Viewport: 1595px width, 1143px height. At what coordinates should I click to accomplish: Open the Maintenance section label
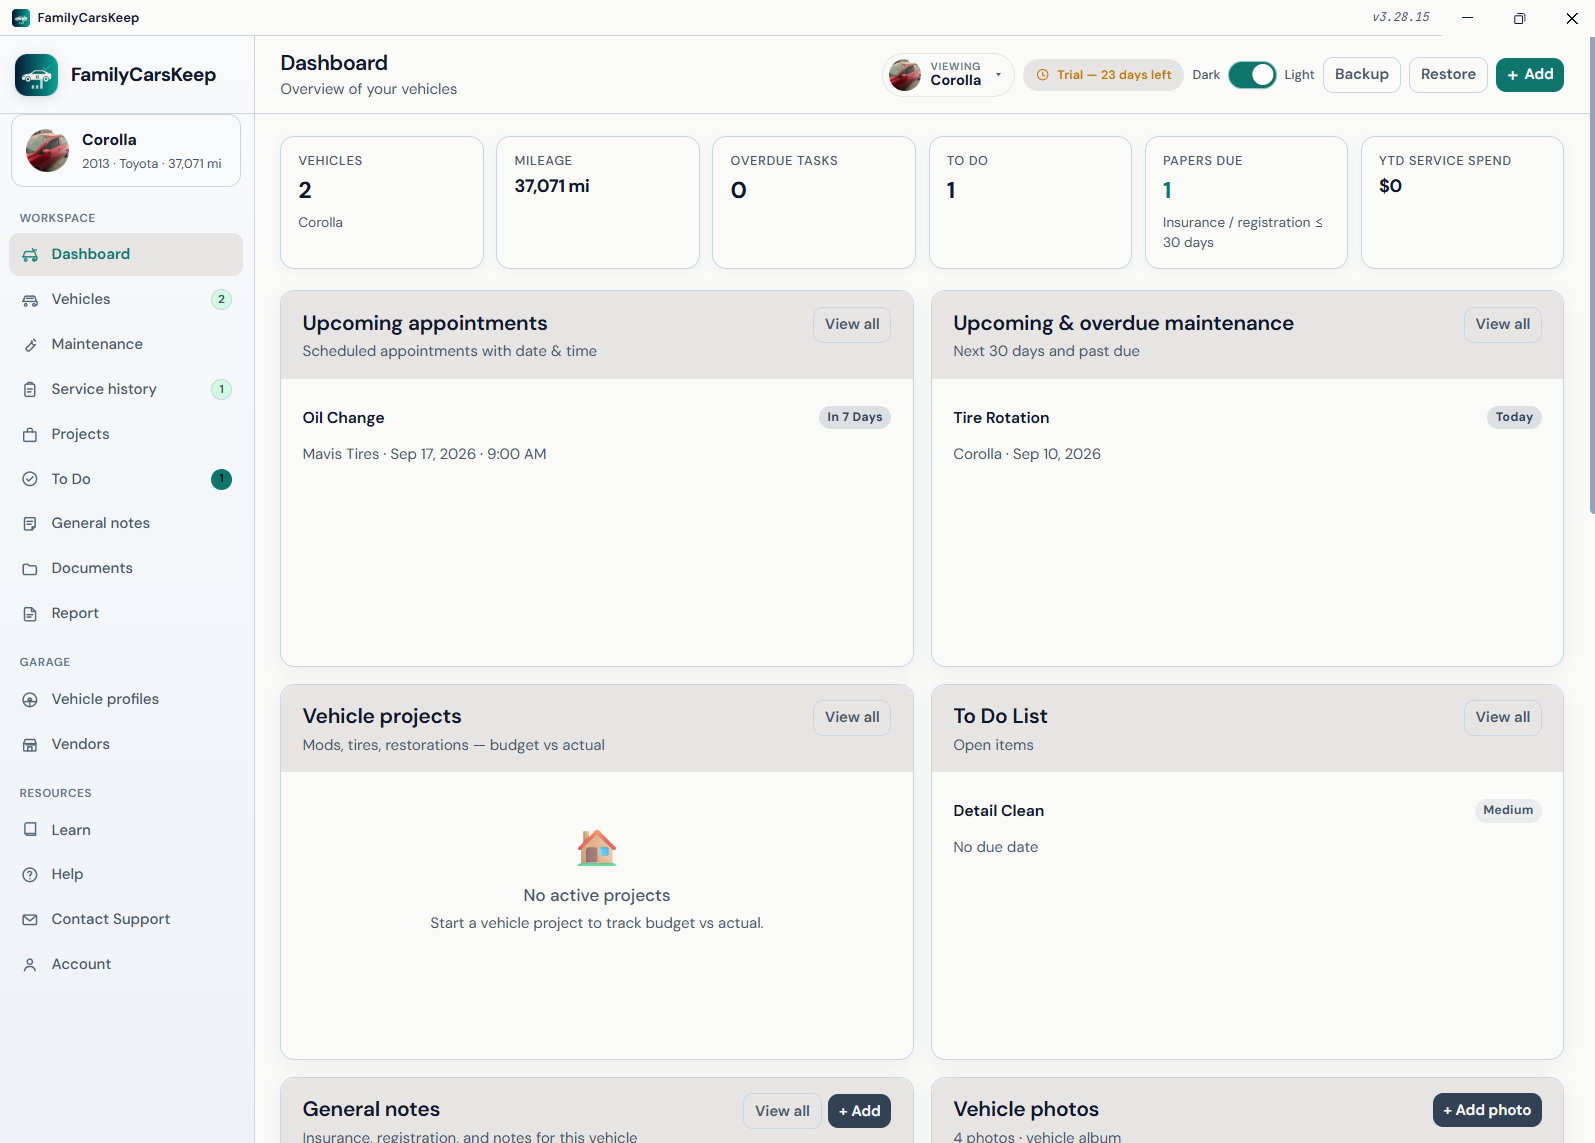click(97, 344)
